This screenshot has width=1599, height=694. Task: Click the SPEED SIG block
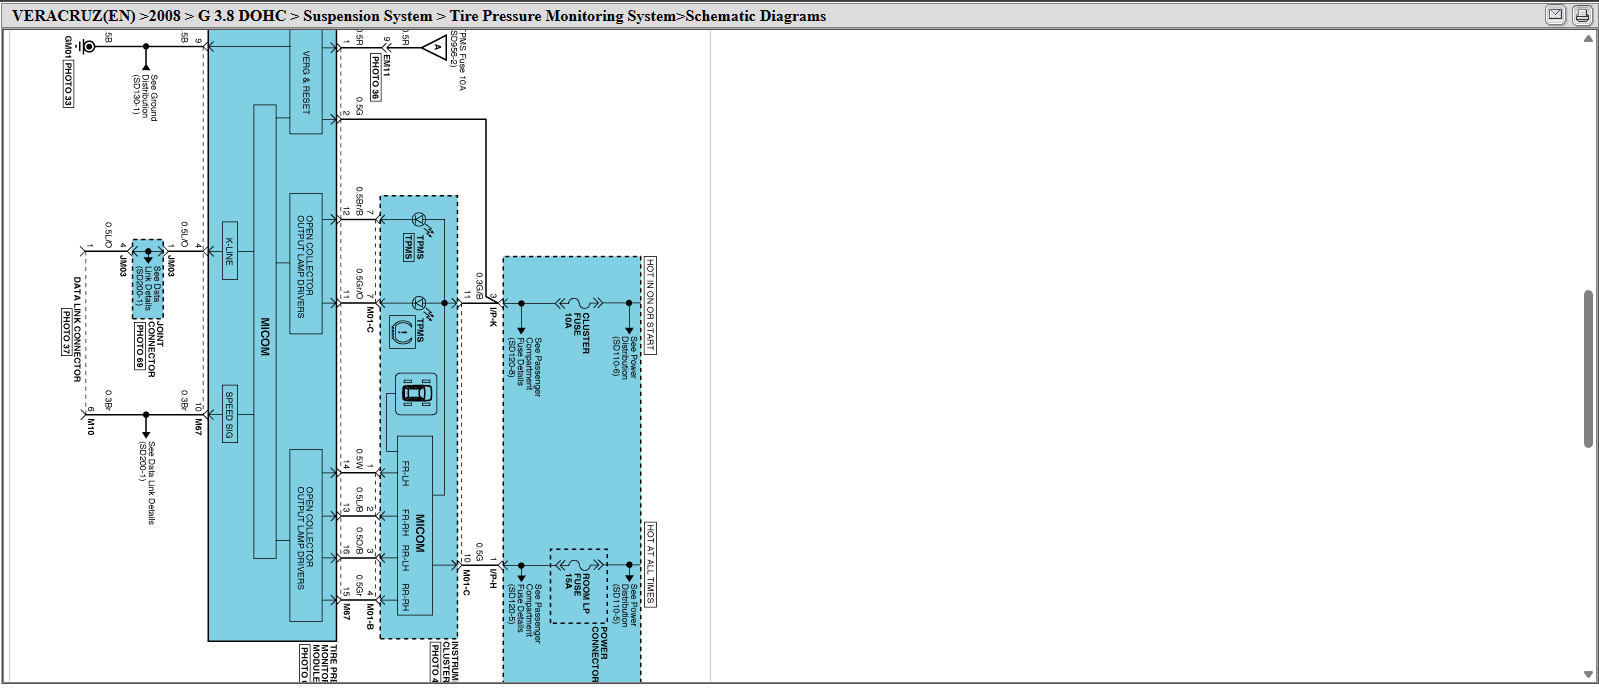click(230, 413)
